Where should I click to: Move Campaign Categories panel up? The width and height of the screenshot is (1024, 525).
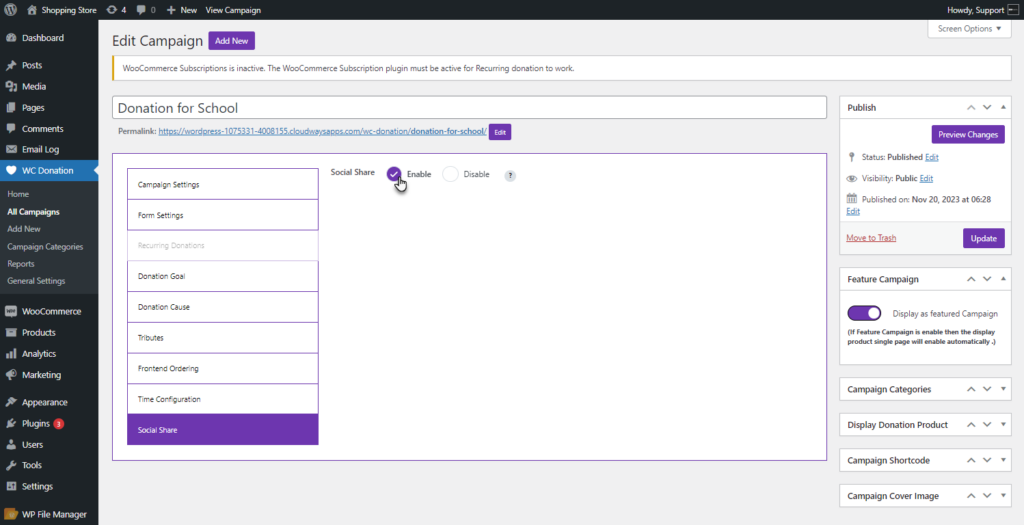coord(971,389)
